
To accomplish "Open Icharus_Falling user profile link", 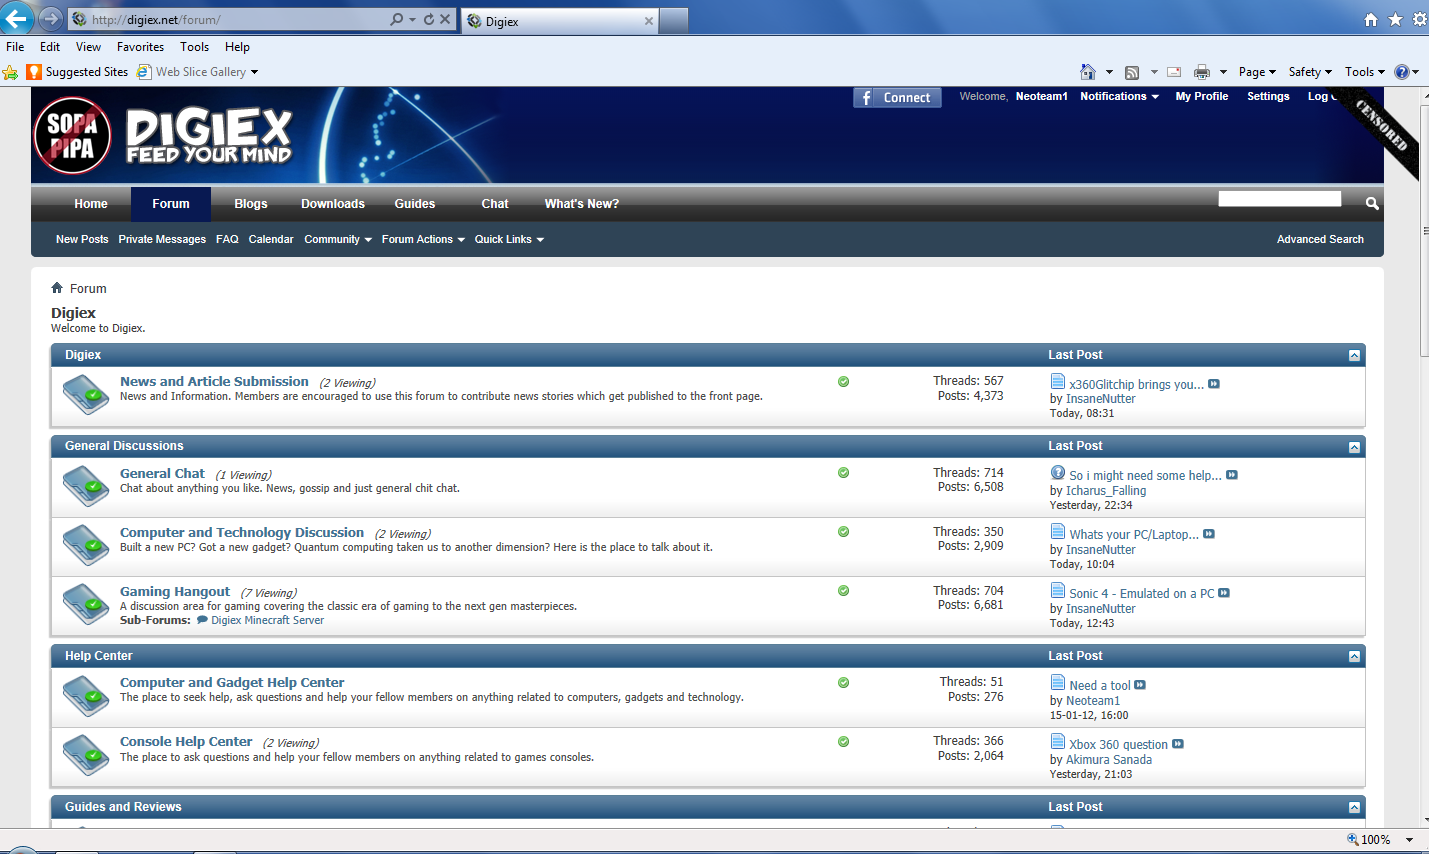I will pyautogui.click(x=1106, y=491).
